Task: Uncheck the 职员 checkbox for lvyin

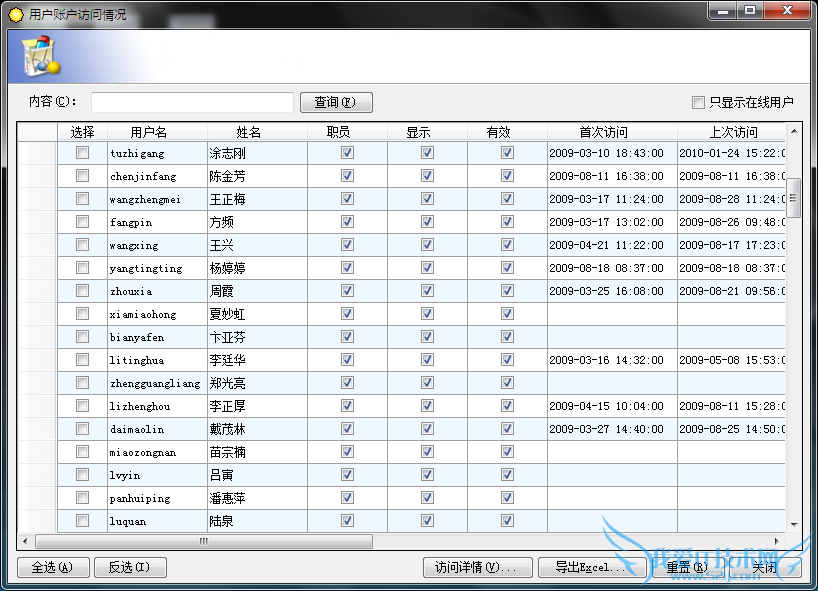Action: 347,475
